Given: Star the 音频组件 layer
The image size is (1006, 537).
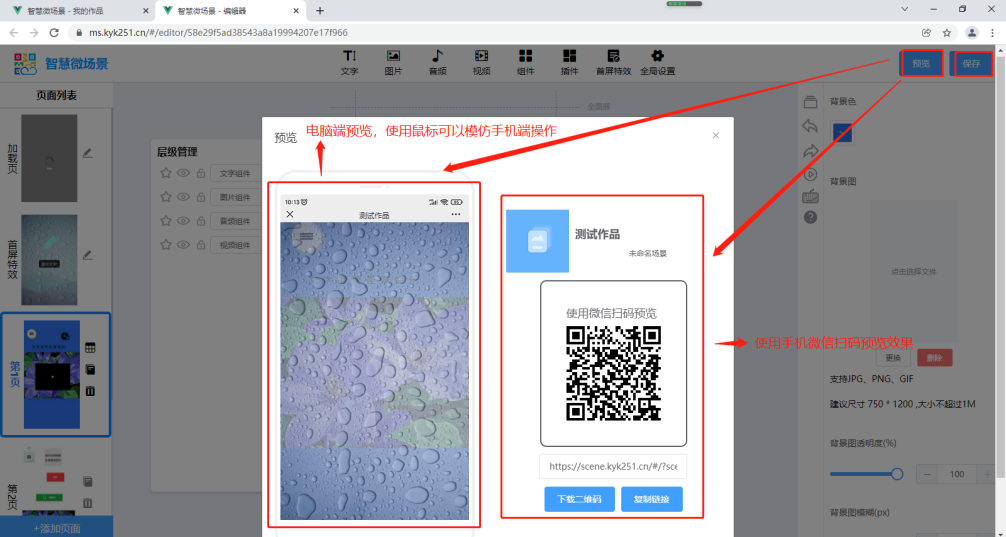Looking at the screenshot, I should point(166,221).
